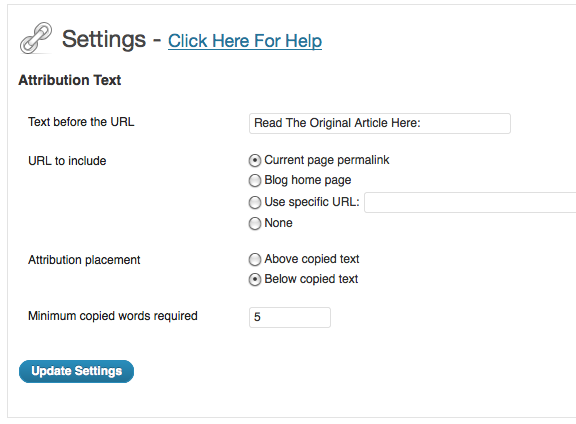
Task: Click the Attribution Text section heading
Action: pos(70,80)
